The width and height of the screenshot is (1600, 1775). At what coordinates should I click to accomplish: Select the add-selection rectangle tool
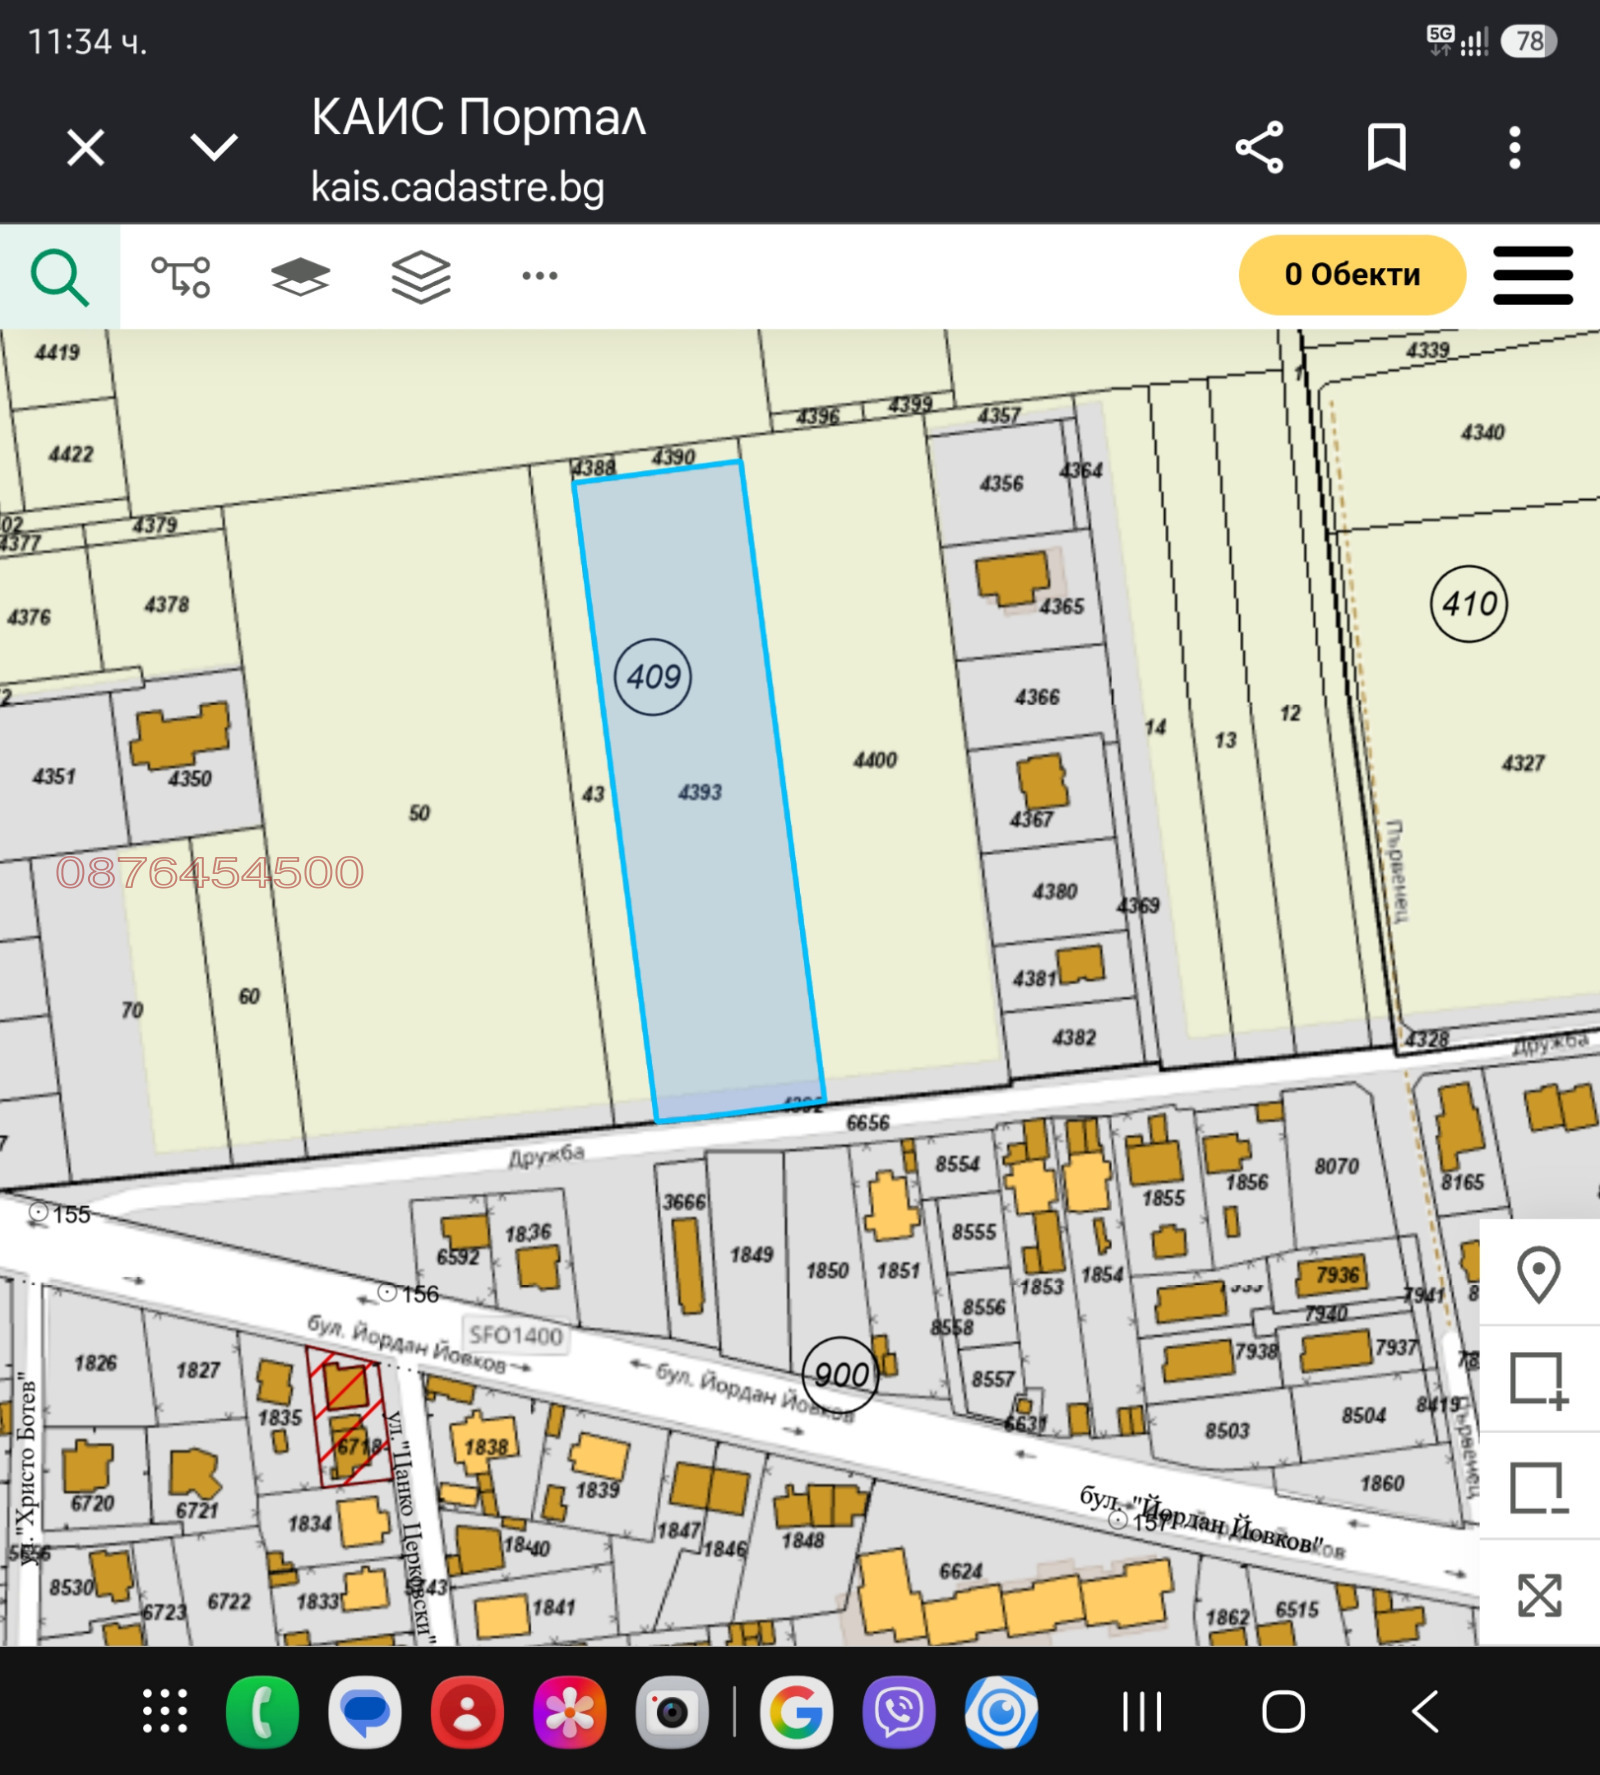pyautogui.click(x=1539, y=1380)
